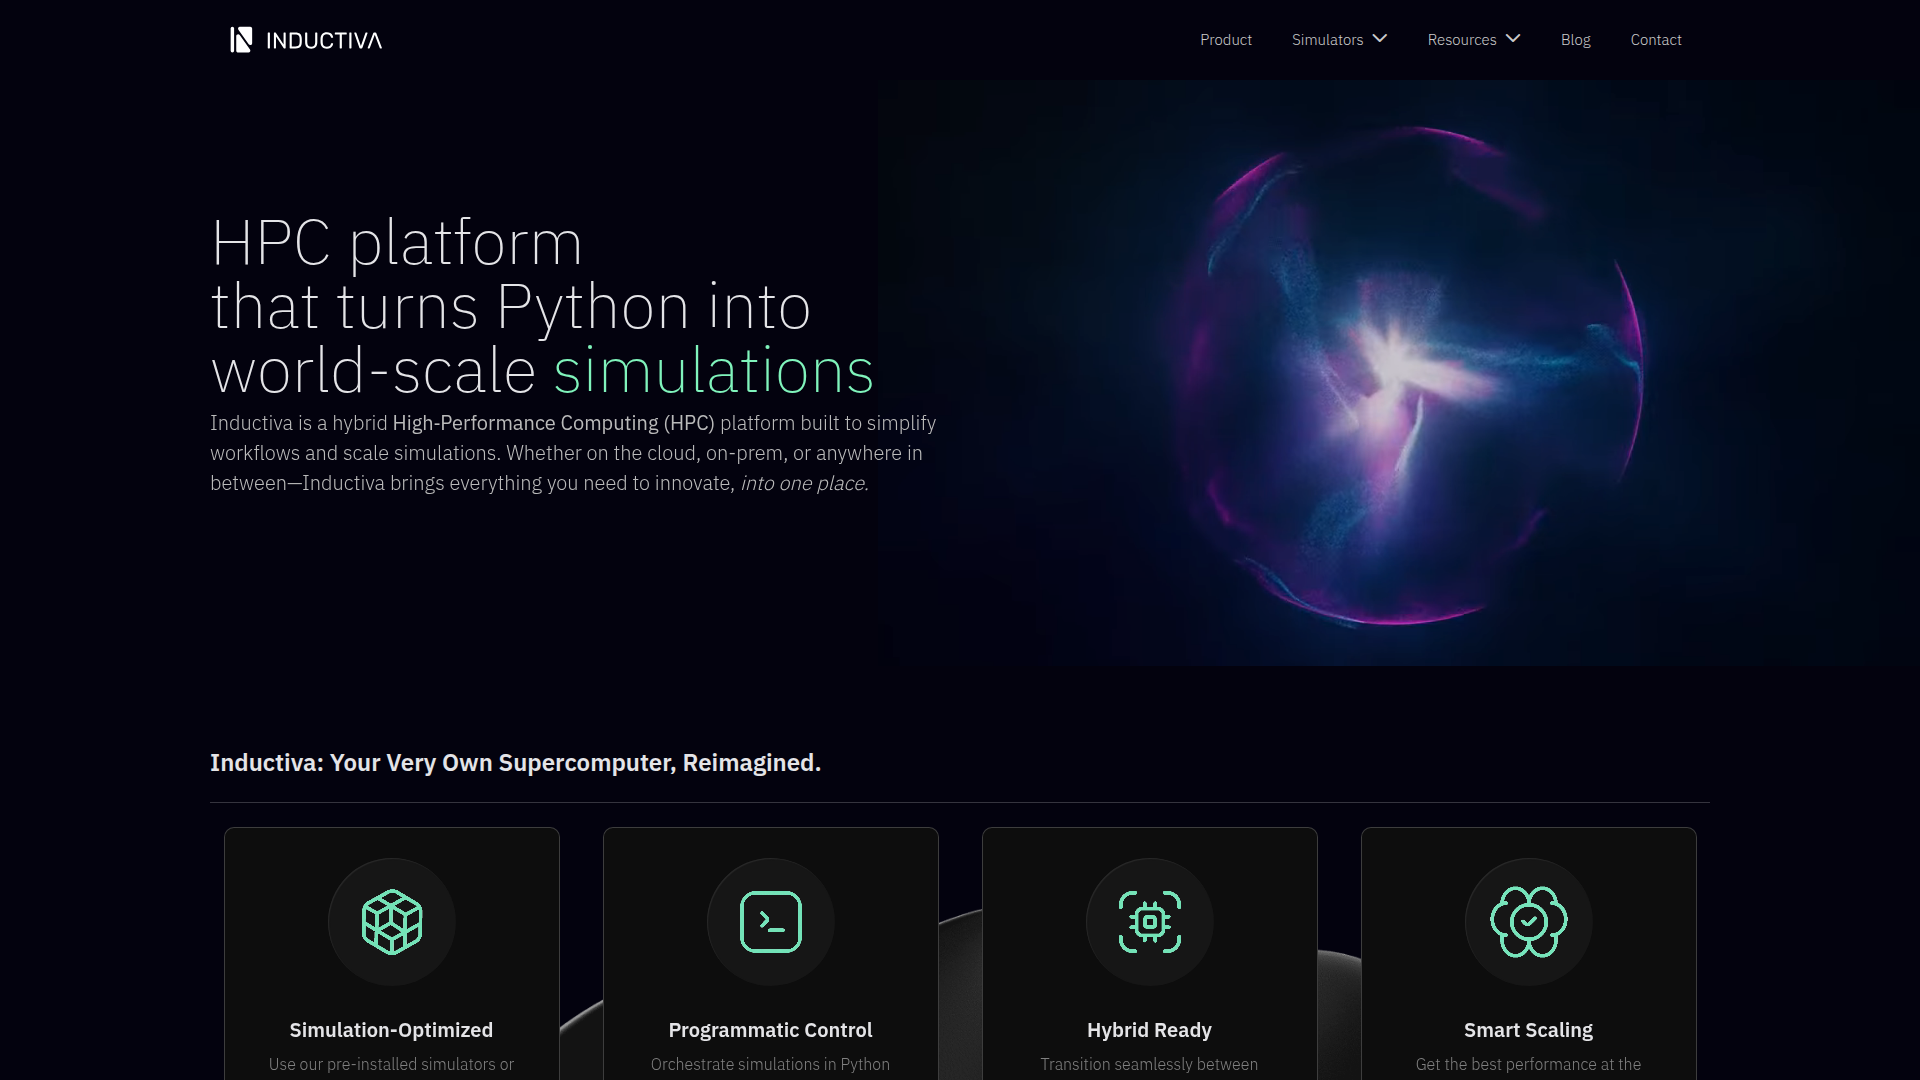Click the "HPC platform" headline line

pos(397,243)
